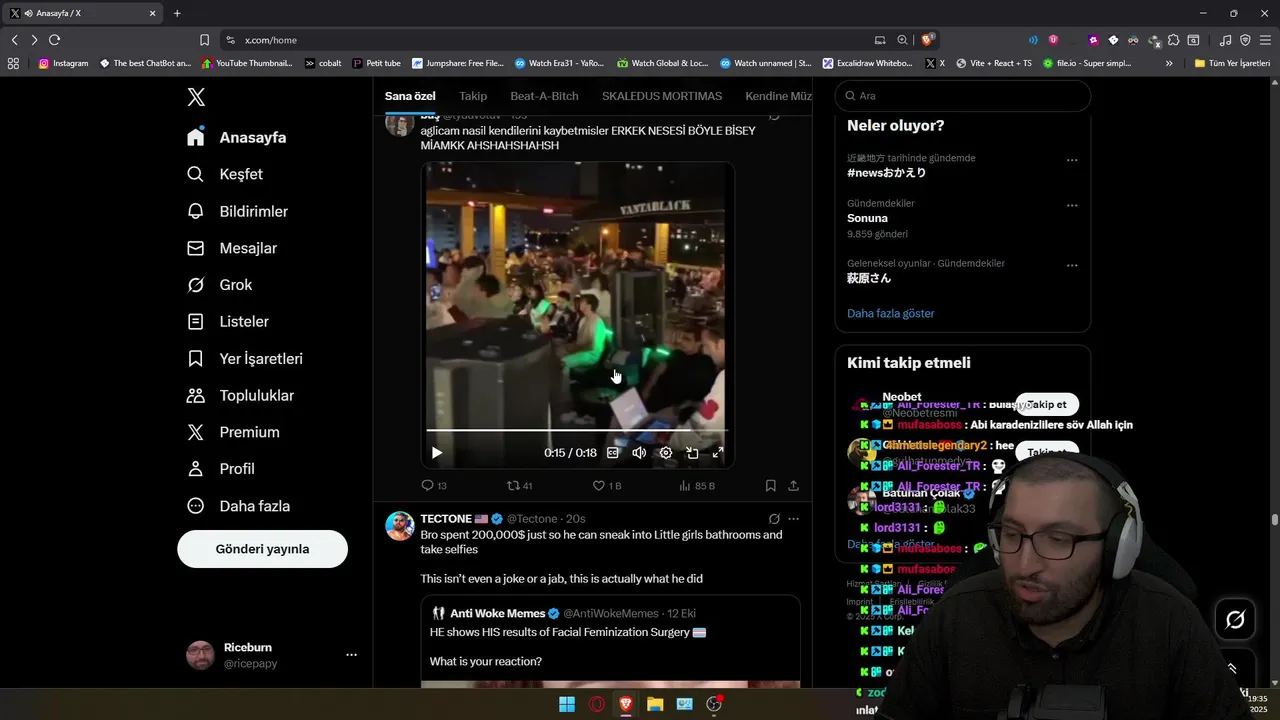This screenshot has width=1280, height=720.
Task: Open Brave Shields icon
Action: pyautogui.click(x=928, y=40)
